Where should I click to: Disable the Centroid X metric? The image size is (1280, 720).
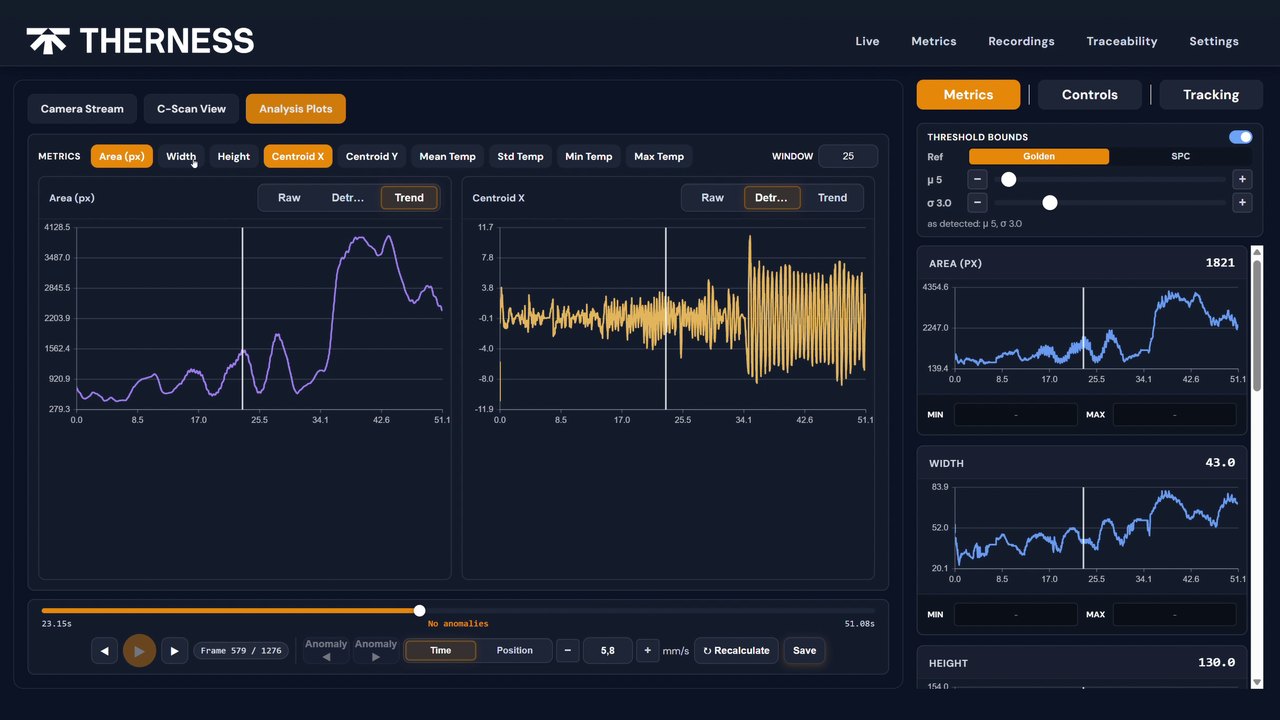pos(298,156)
